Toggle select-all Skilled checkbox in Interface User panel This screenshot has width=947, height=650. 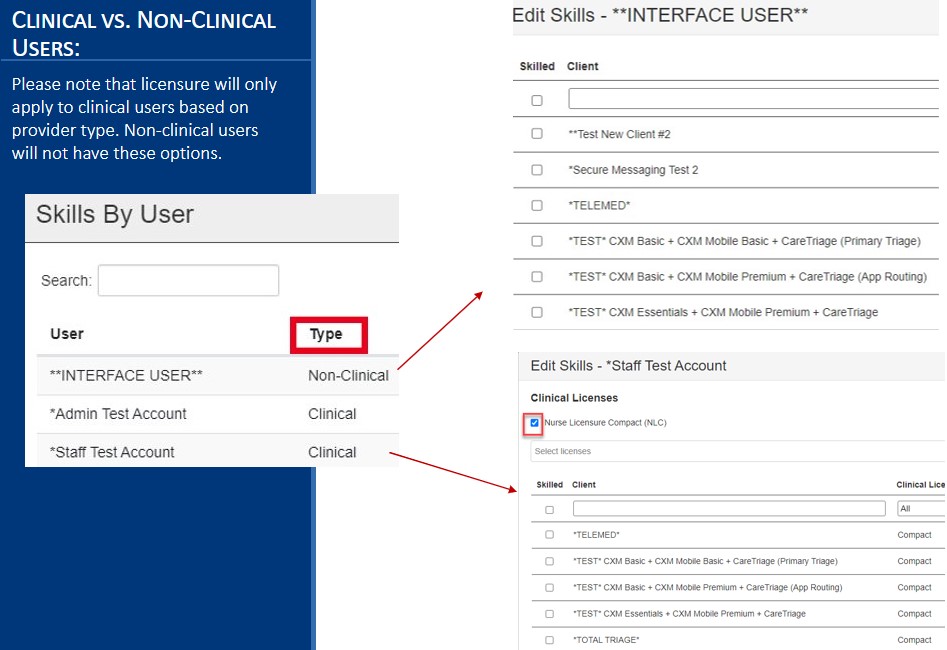pyautogui.click(x=537, y=100)
